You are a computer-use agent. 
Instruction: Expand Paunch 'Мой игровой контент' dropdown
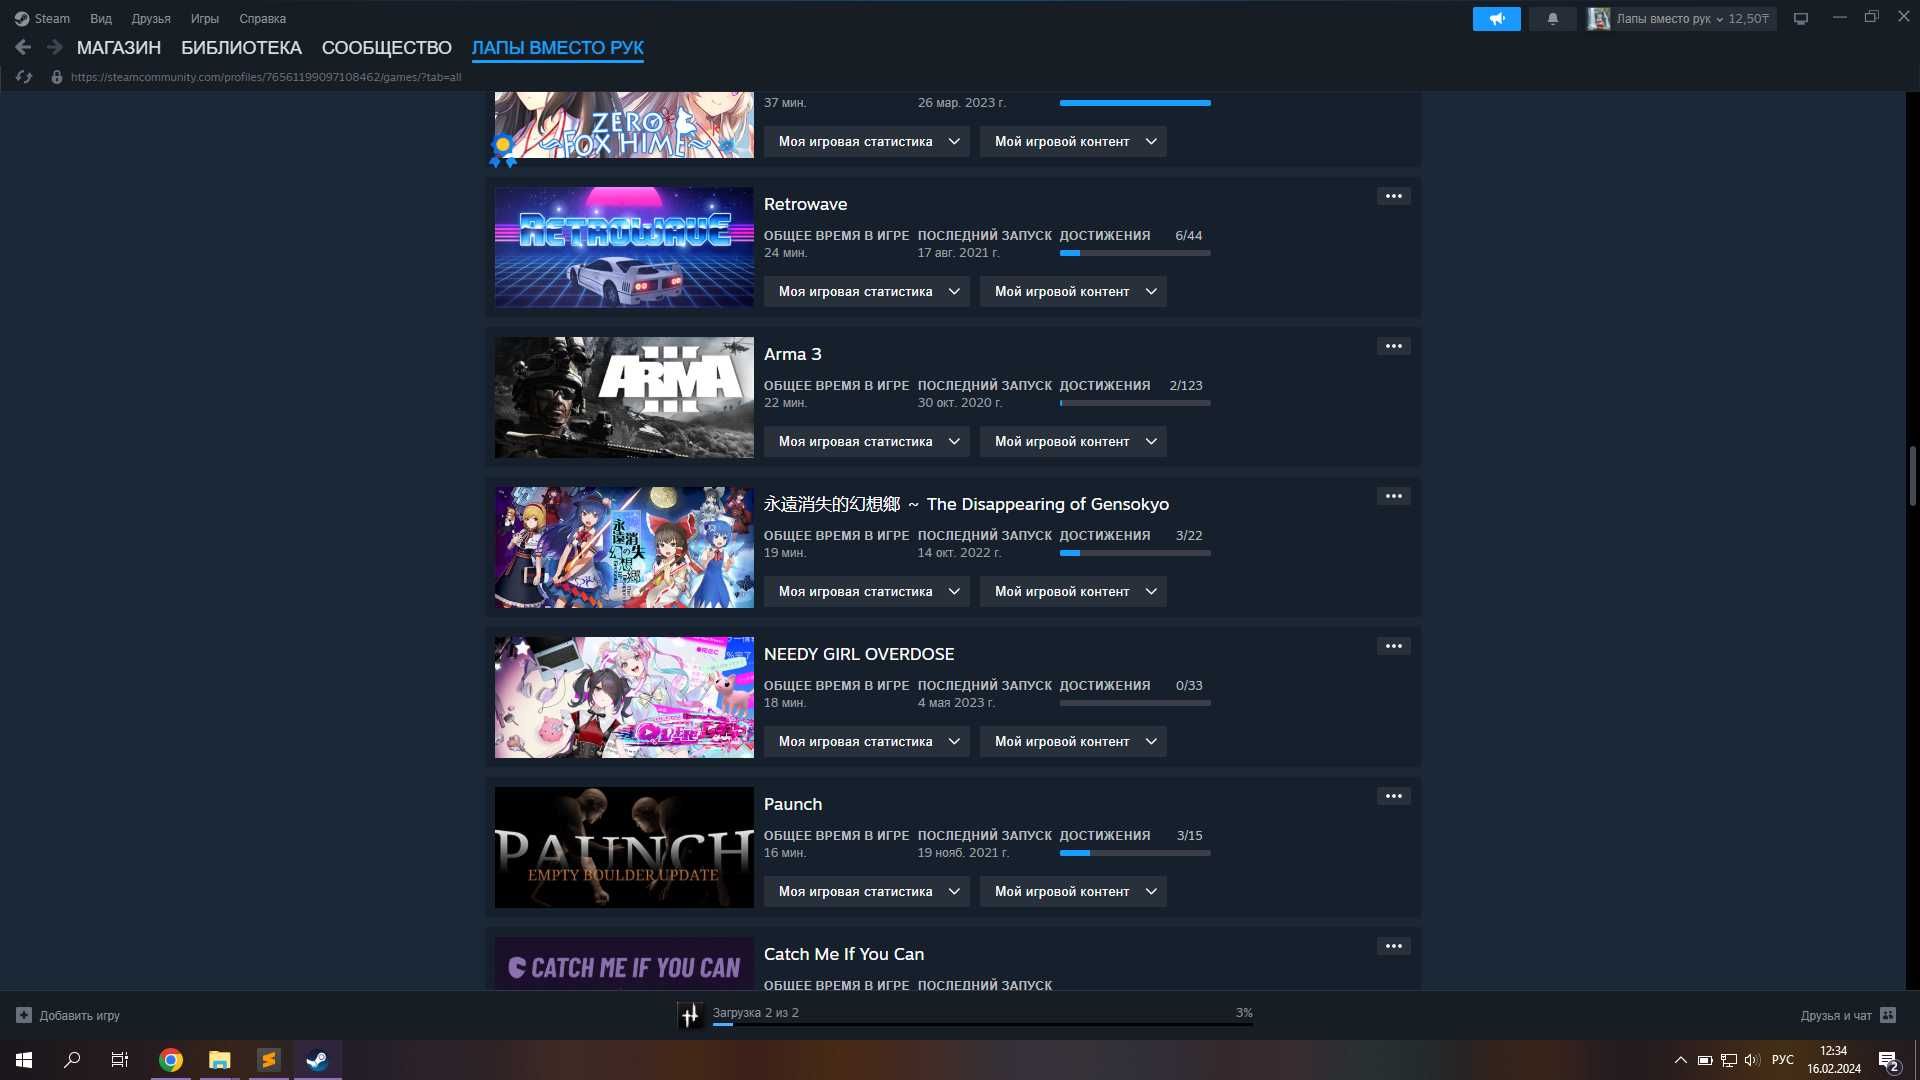(1073, 892)
